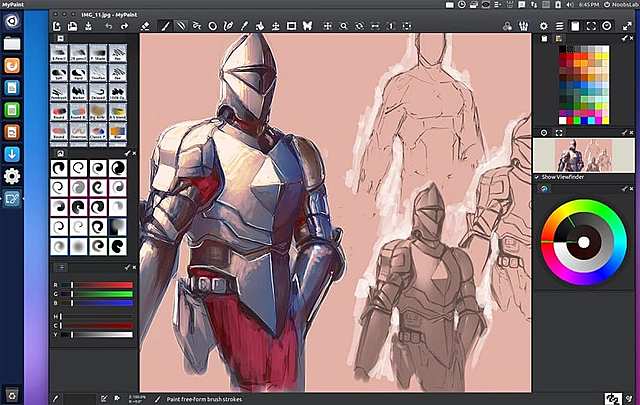The width and height of the screenshot is (640, 405).
Task: Open the Layers panel stacked-lines icon
Action: coord(560,26)
